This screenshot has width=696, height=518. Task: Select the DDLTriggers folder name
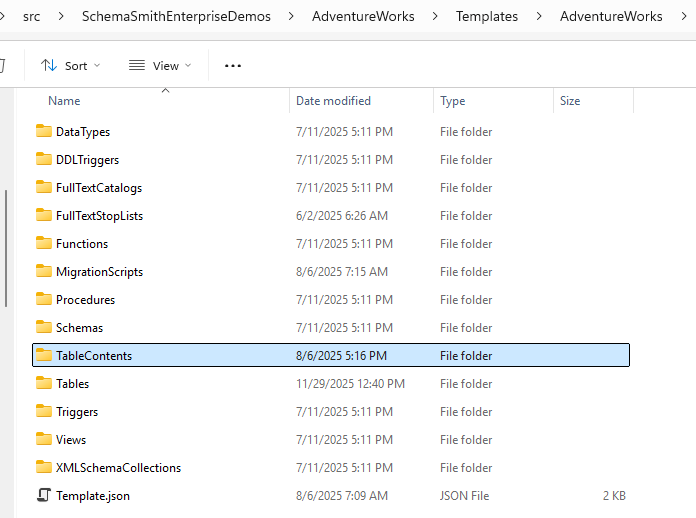pyautogui.click(x=87, y=160)
